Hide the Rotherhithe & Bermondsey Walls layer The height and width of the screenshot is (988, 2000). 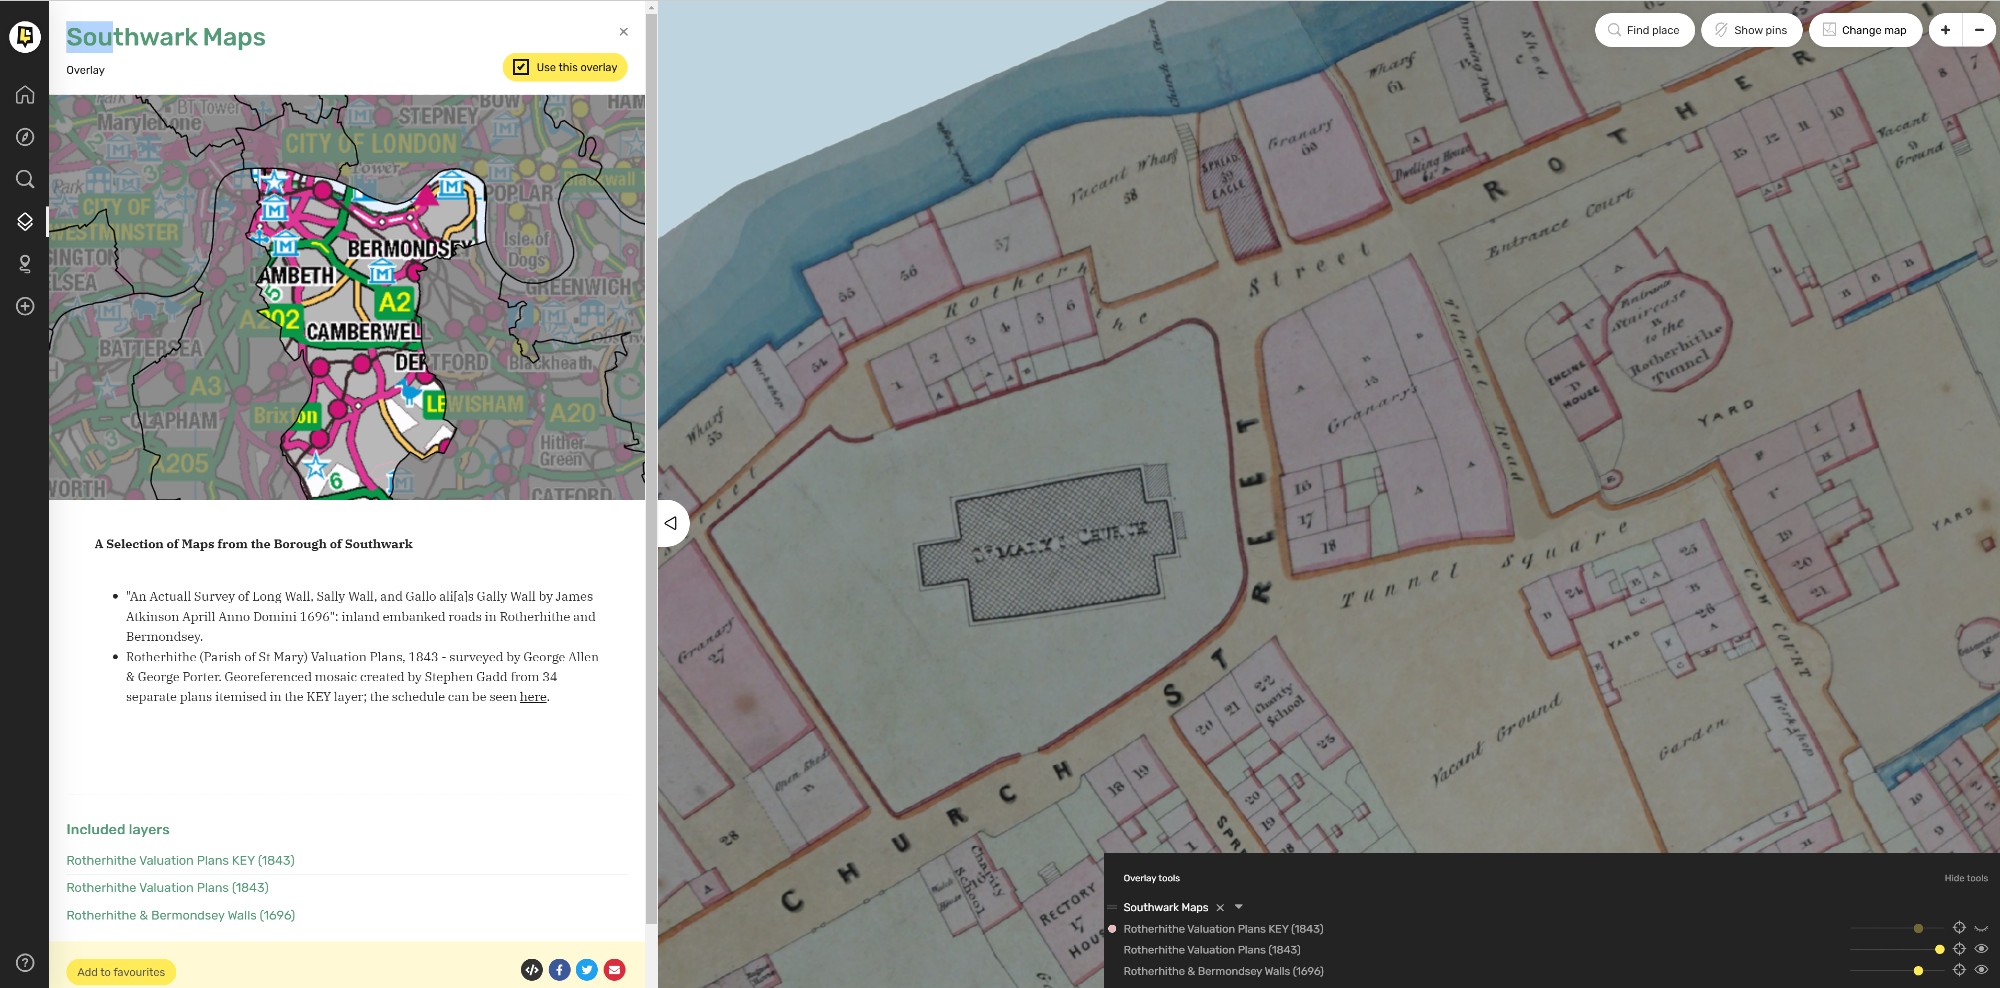[x=1980, y=970]
